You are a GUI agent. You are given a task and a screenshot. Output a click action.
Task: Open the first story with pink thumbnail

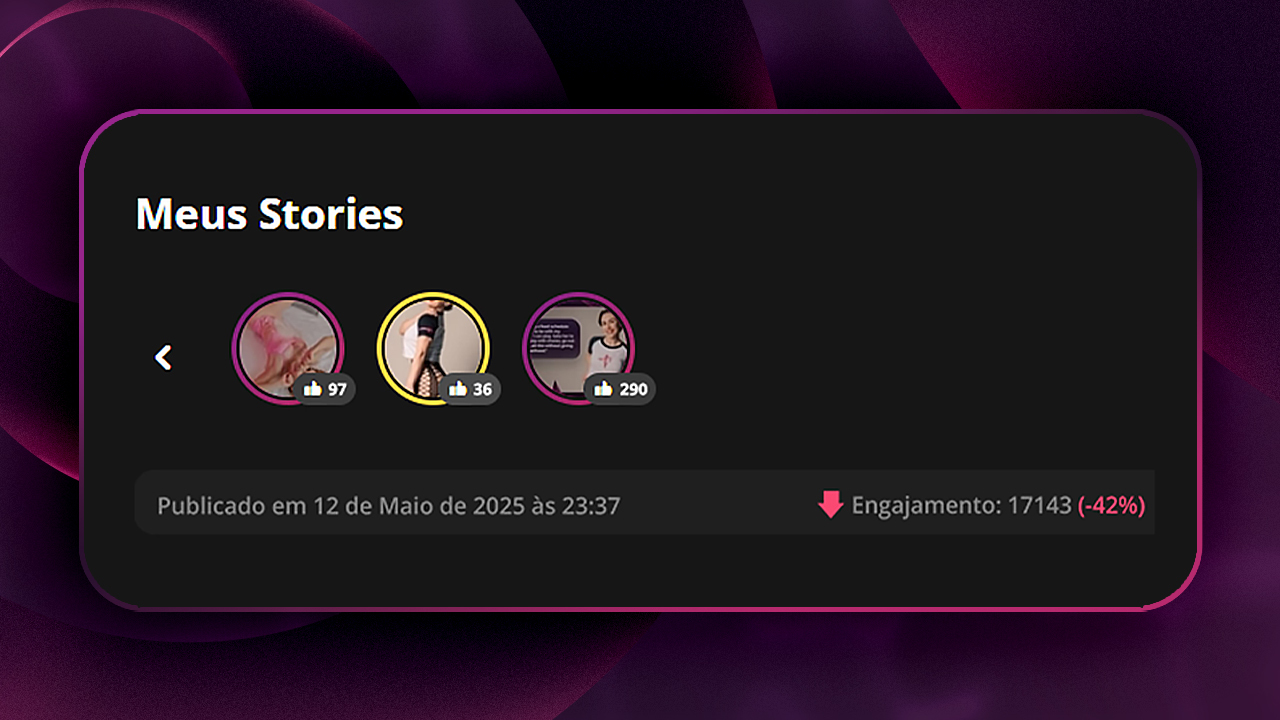point(288,348)
